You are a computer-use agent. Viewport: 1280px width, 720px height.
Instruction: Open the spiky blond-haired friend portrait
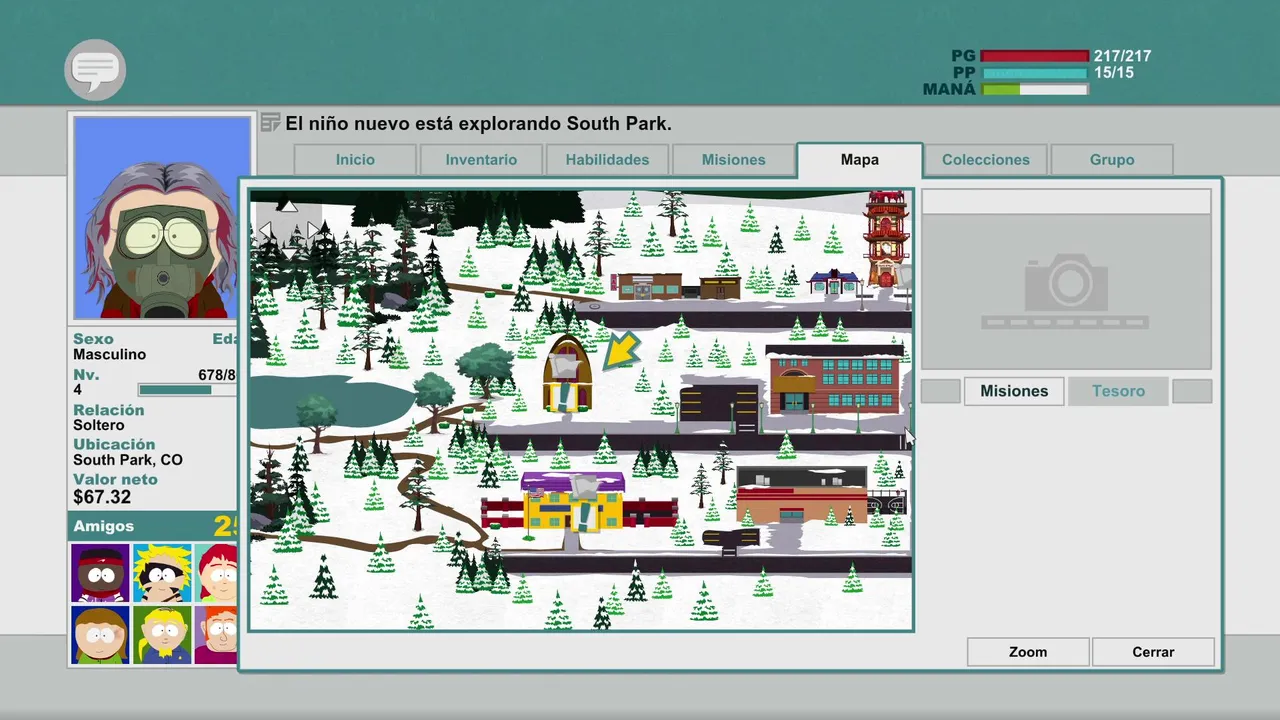coord(162,573)
